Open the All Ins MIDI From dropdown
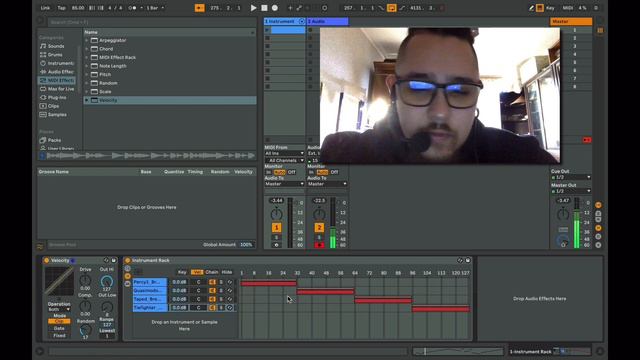 [284, 153]
